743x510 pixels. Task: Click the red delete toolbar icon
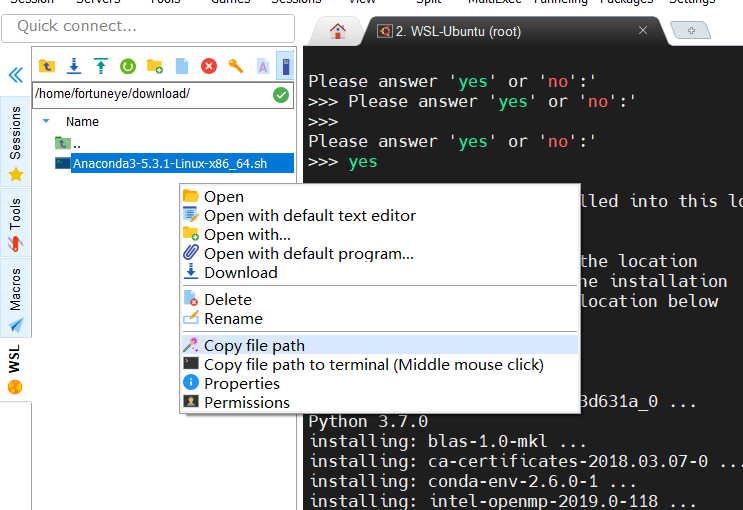(209, 66)
